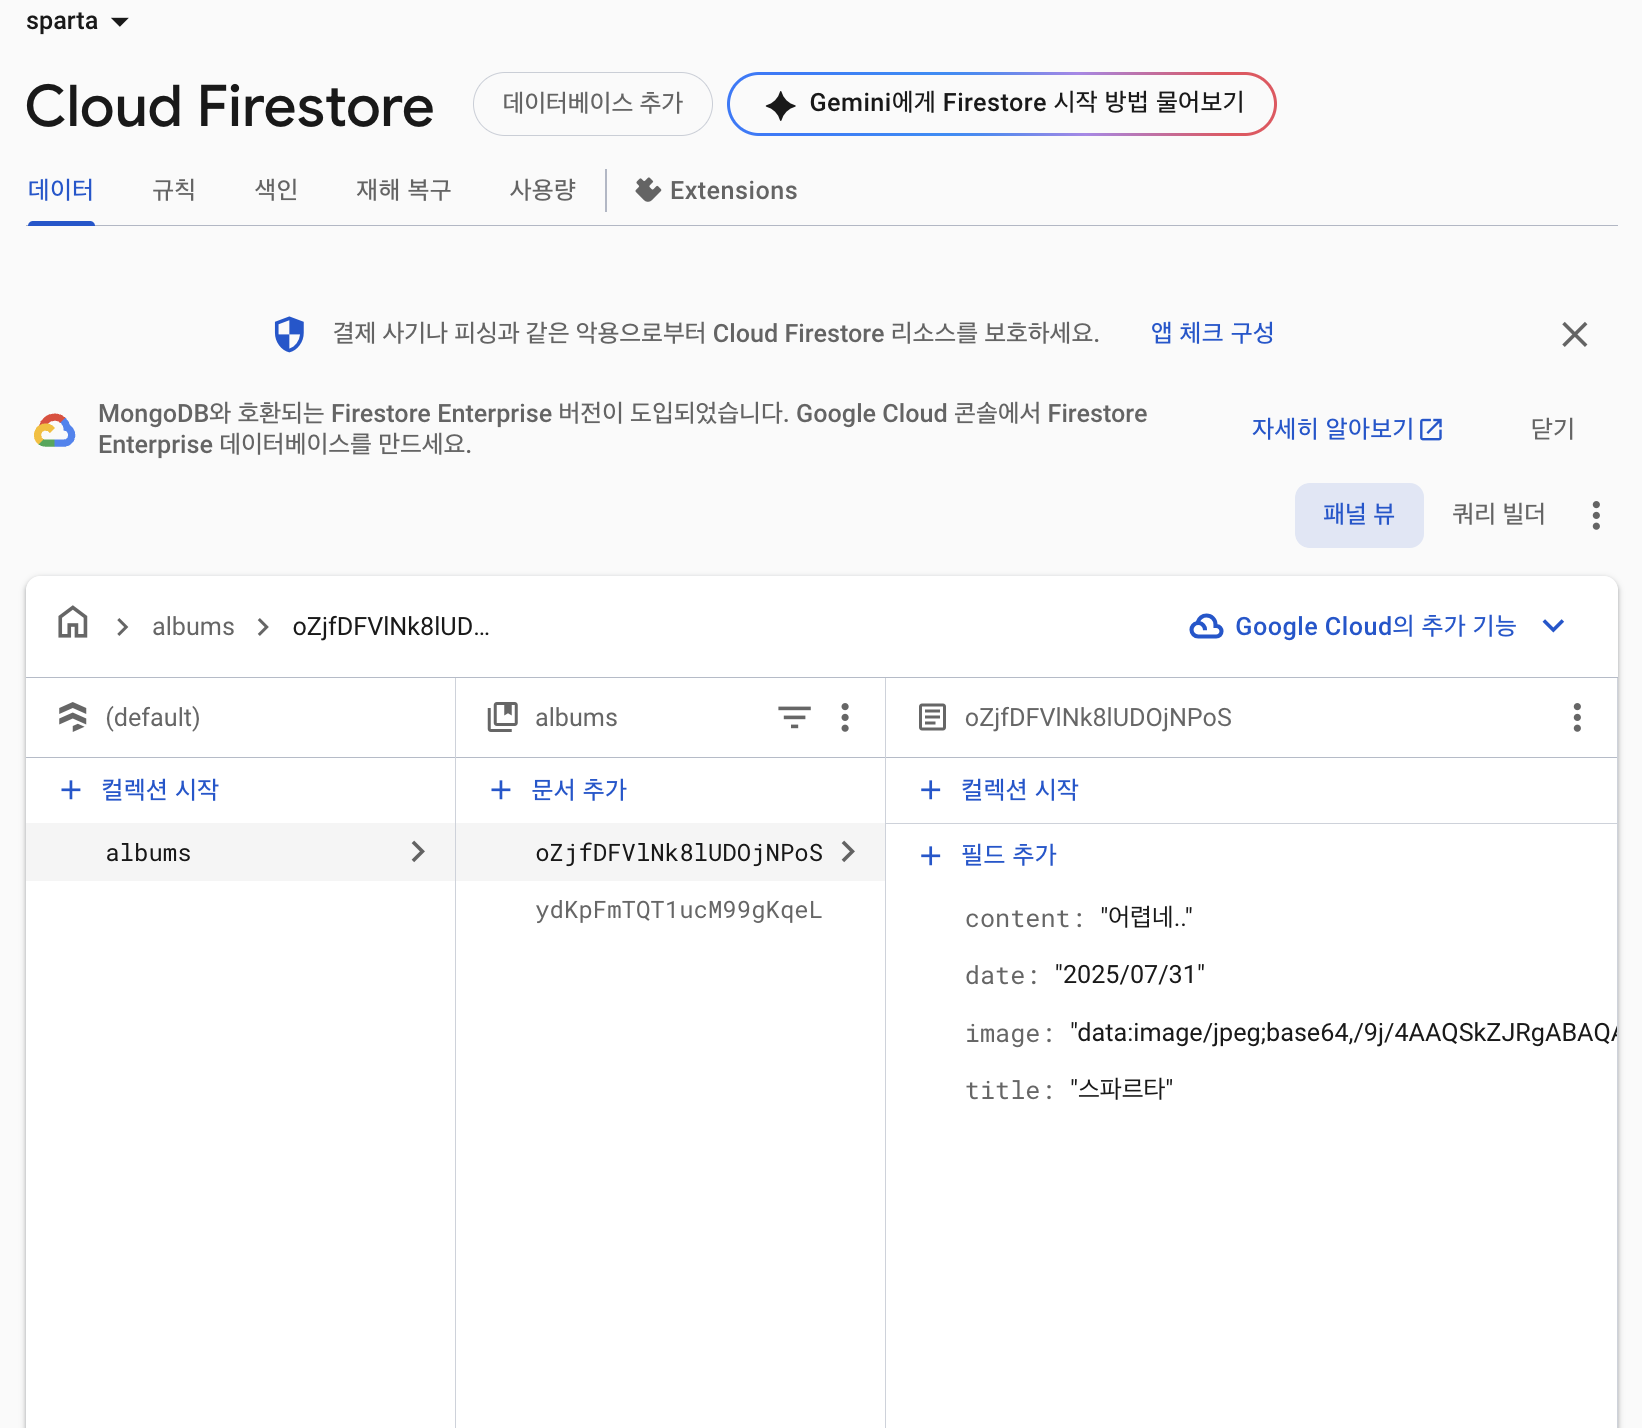
Task: Select the albums collection row
Action: (x=241, y=852)
